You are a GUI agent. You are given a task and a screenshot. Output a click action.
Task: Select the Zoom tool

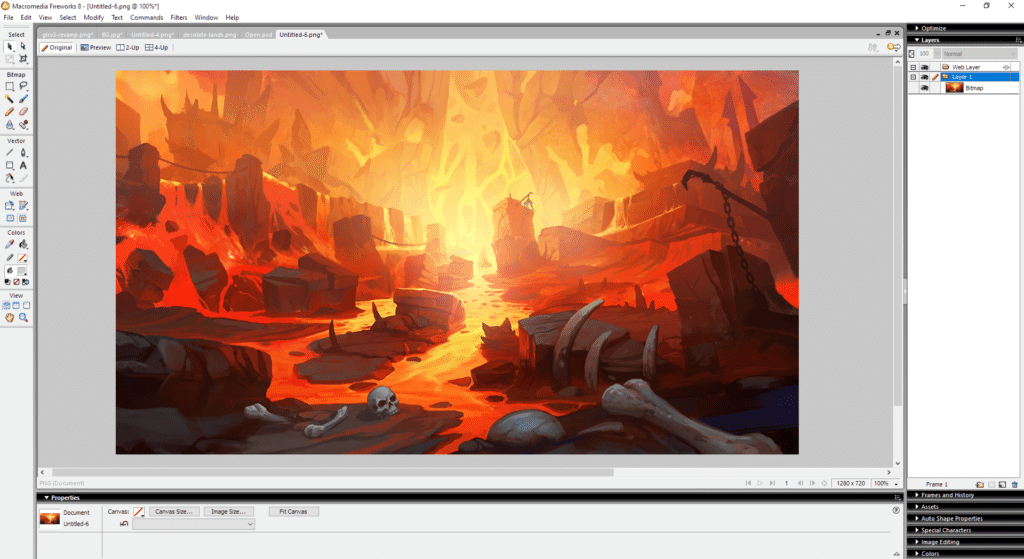tap(23, 317)
